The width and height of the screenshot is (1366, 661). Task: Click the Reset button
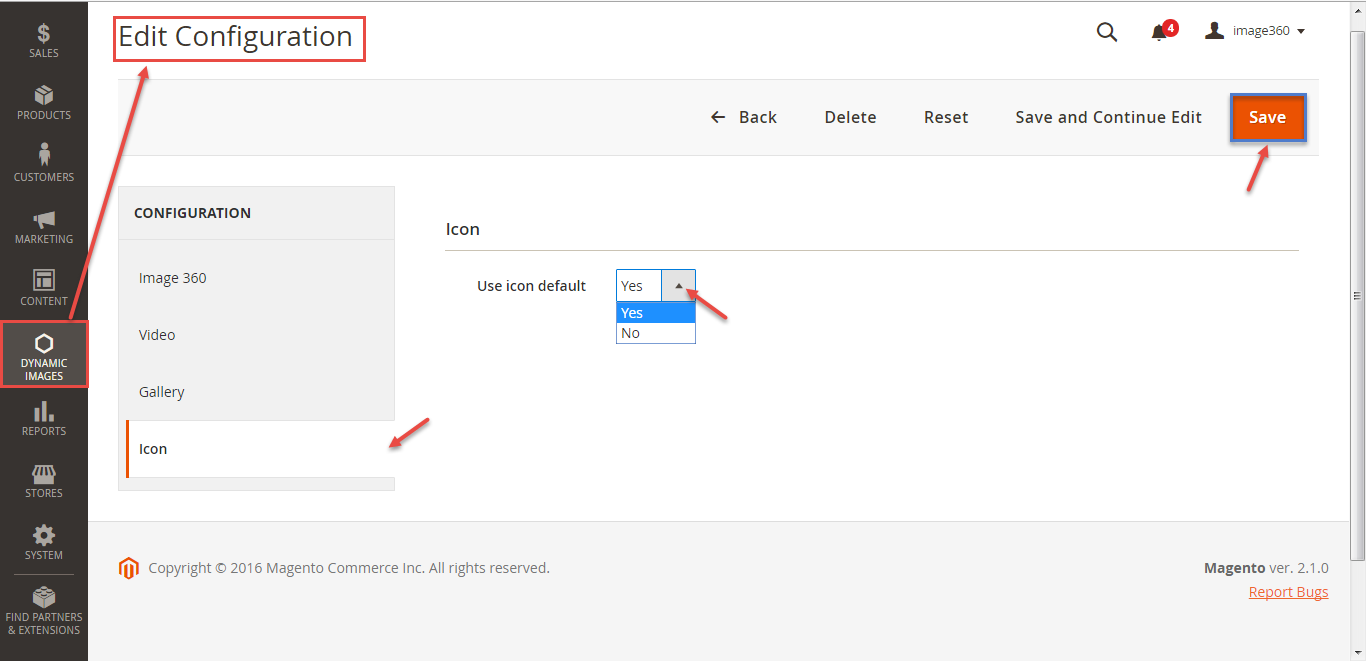point(946,117)
